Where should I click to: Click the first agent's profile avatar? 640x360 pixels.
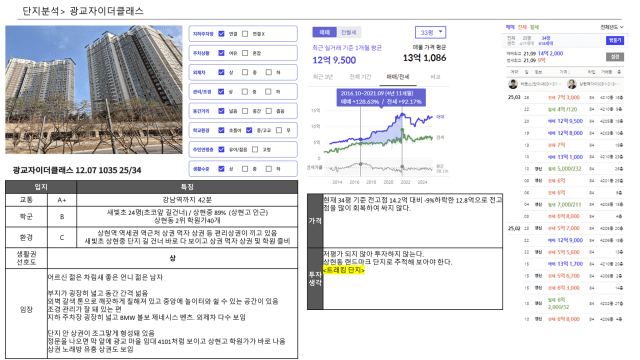coord(513,84)
